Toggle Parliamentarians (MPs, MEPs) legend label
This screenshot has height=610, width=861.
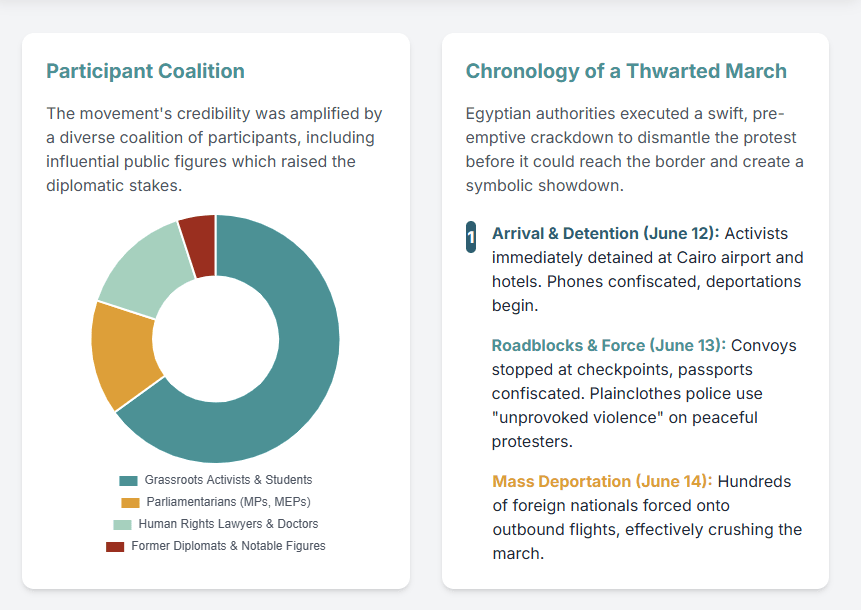(229, 502)
